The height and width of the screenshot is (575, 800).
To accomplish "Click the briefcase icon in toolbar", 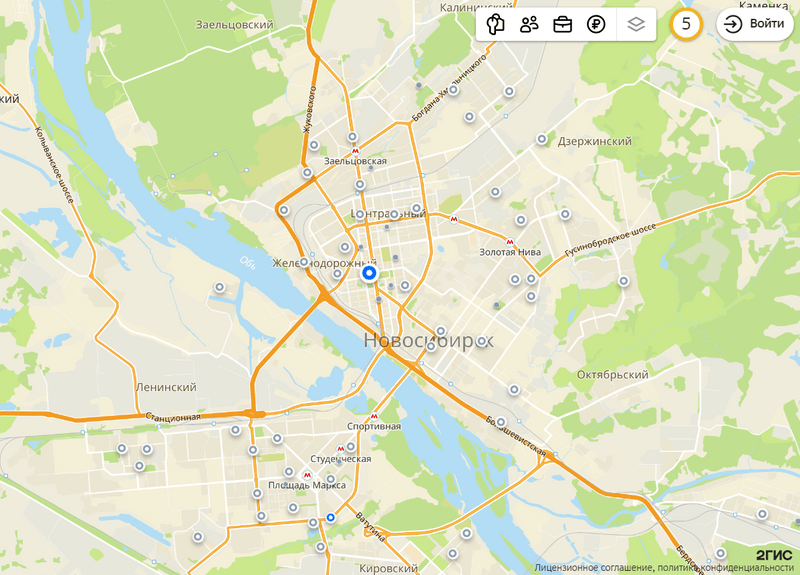I will (x=562, y=24).
